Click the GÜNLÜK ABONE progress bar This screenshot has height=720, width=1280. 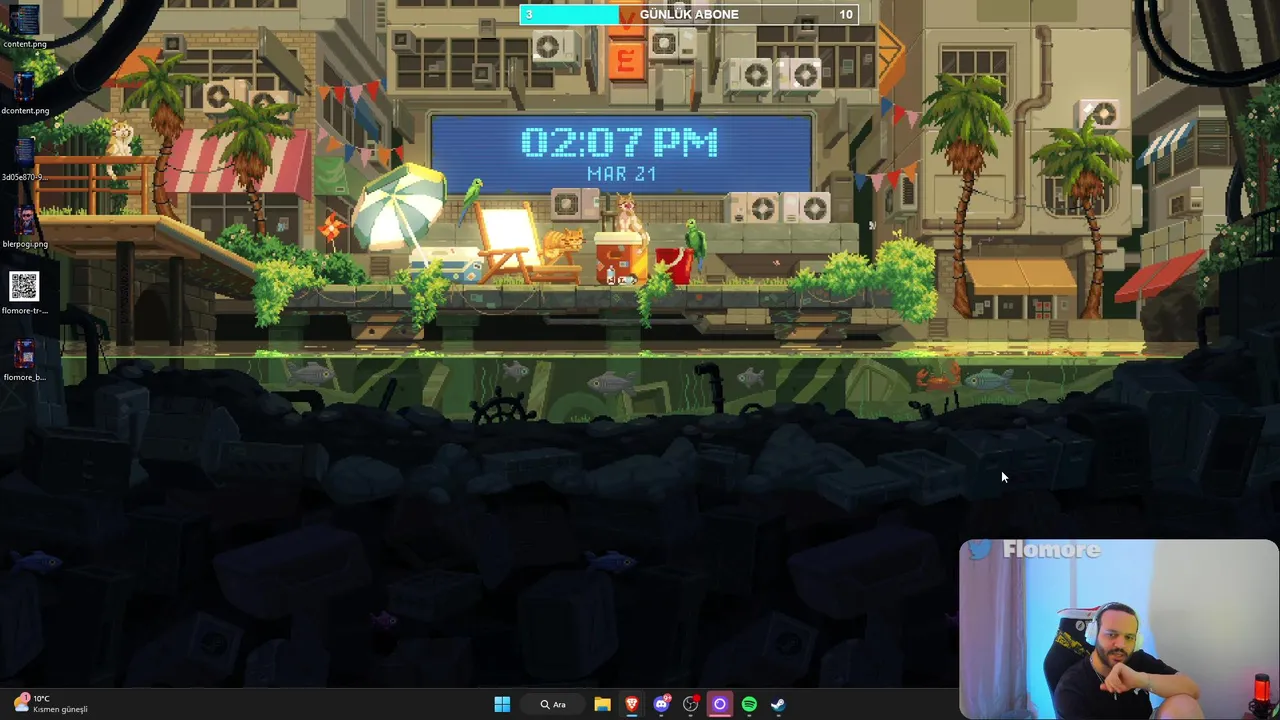pyautogui.click(x=688, y=14)
